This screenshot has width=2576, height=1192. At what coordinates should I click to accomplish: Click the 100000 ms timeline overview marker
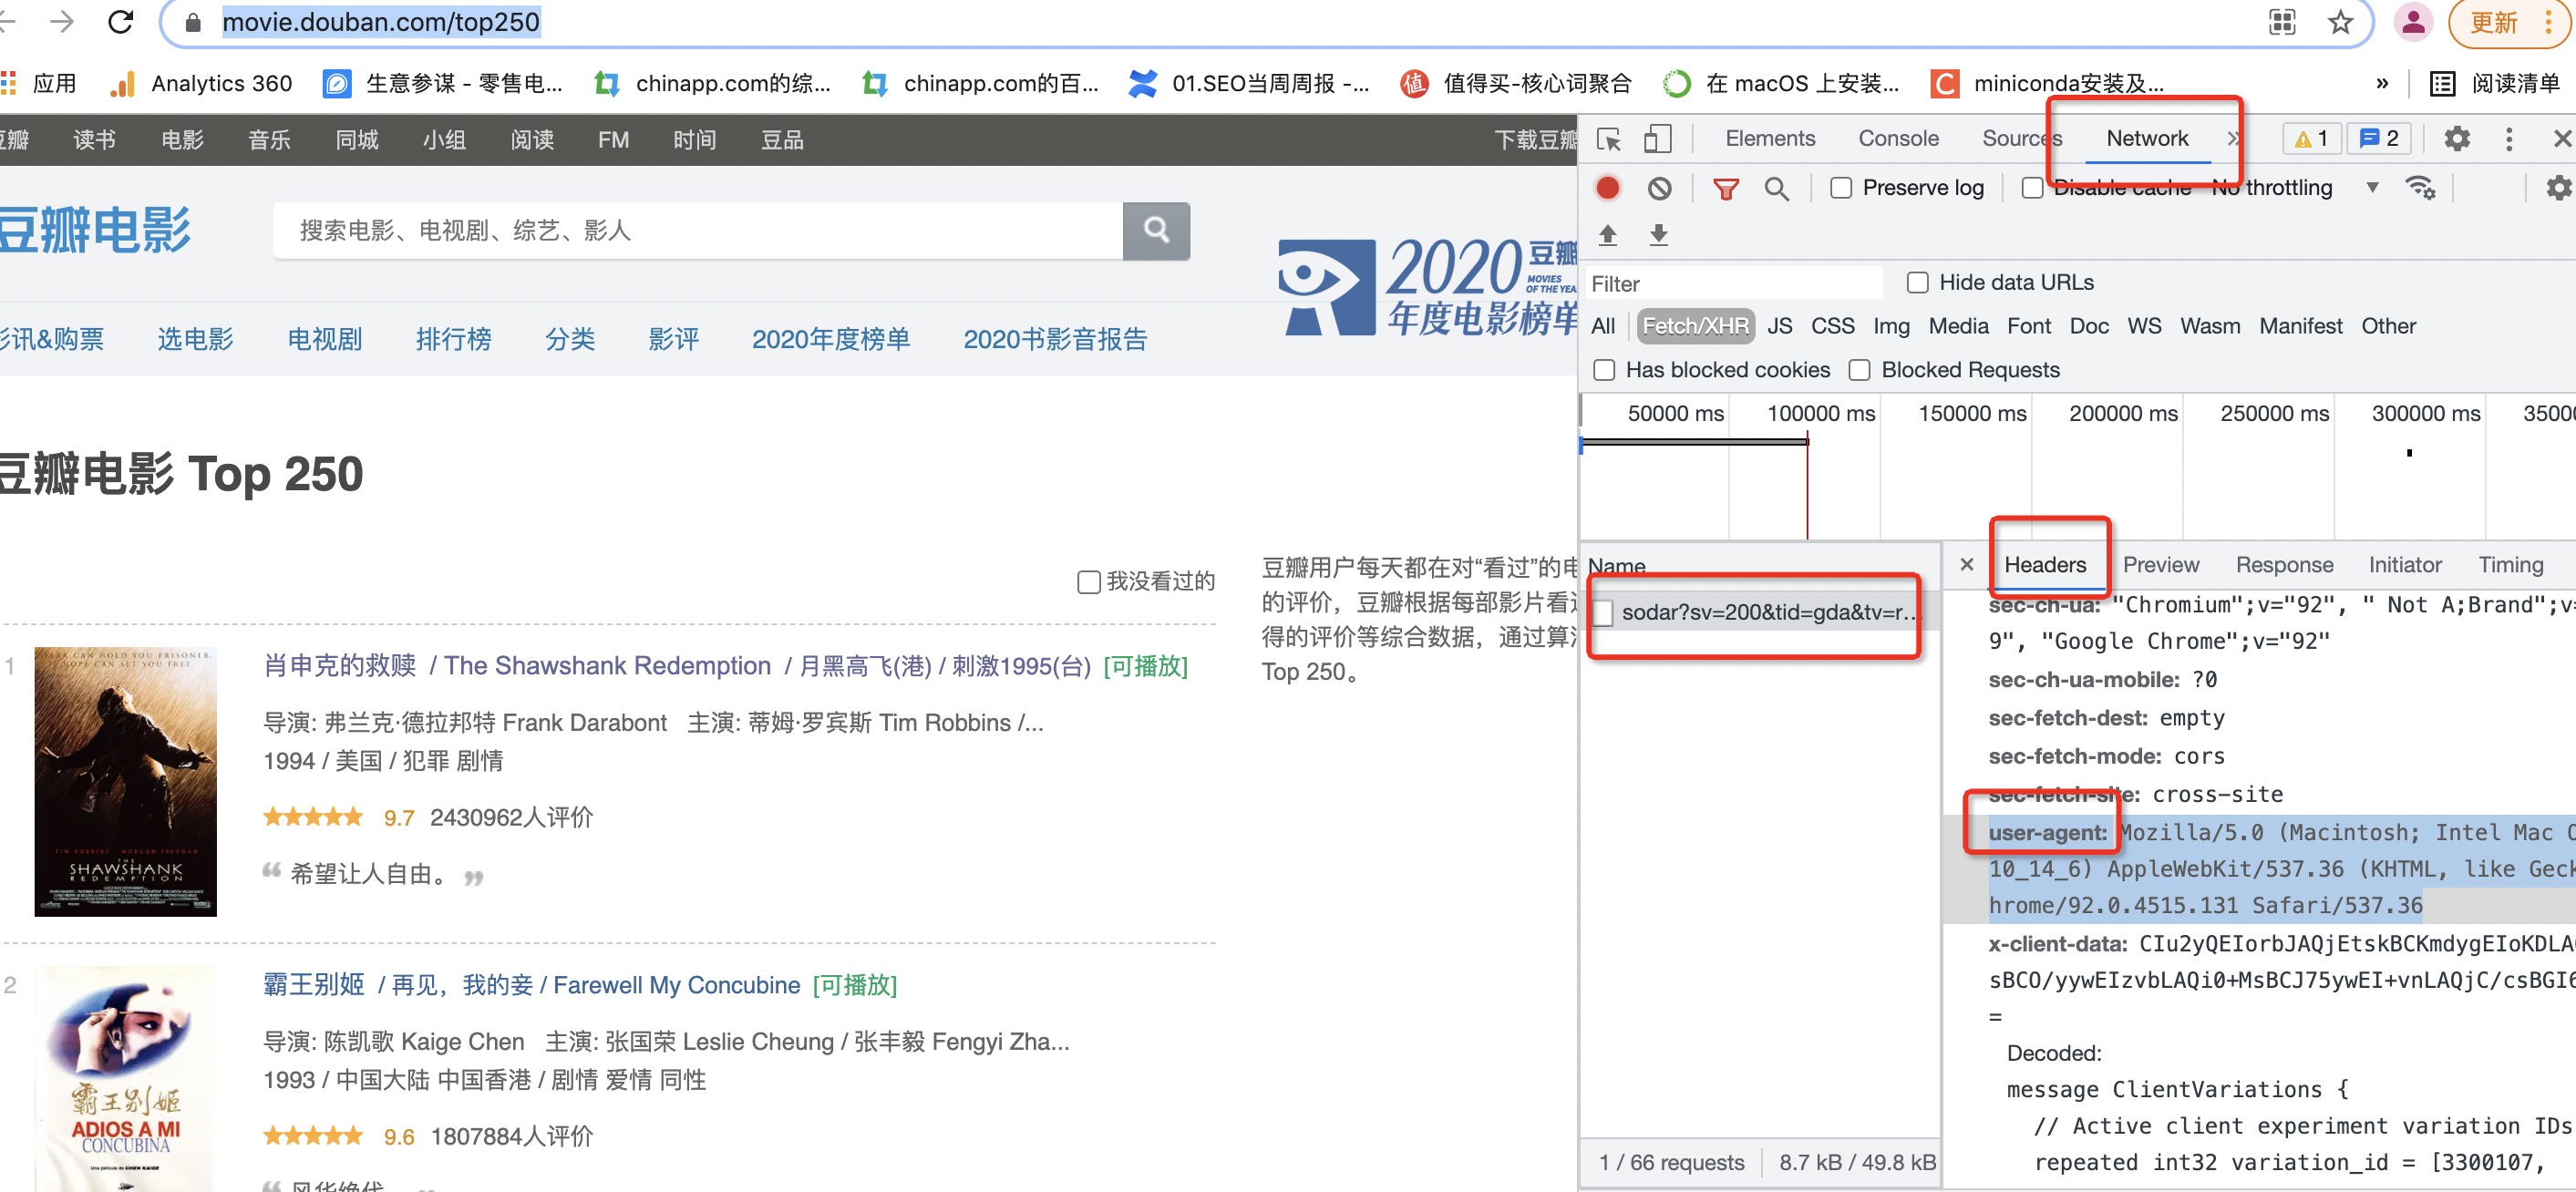[1820, 414]
